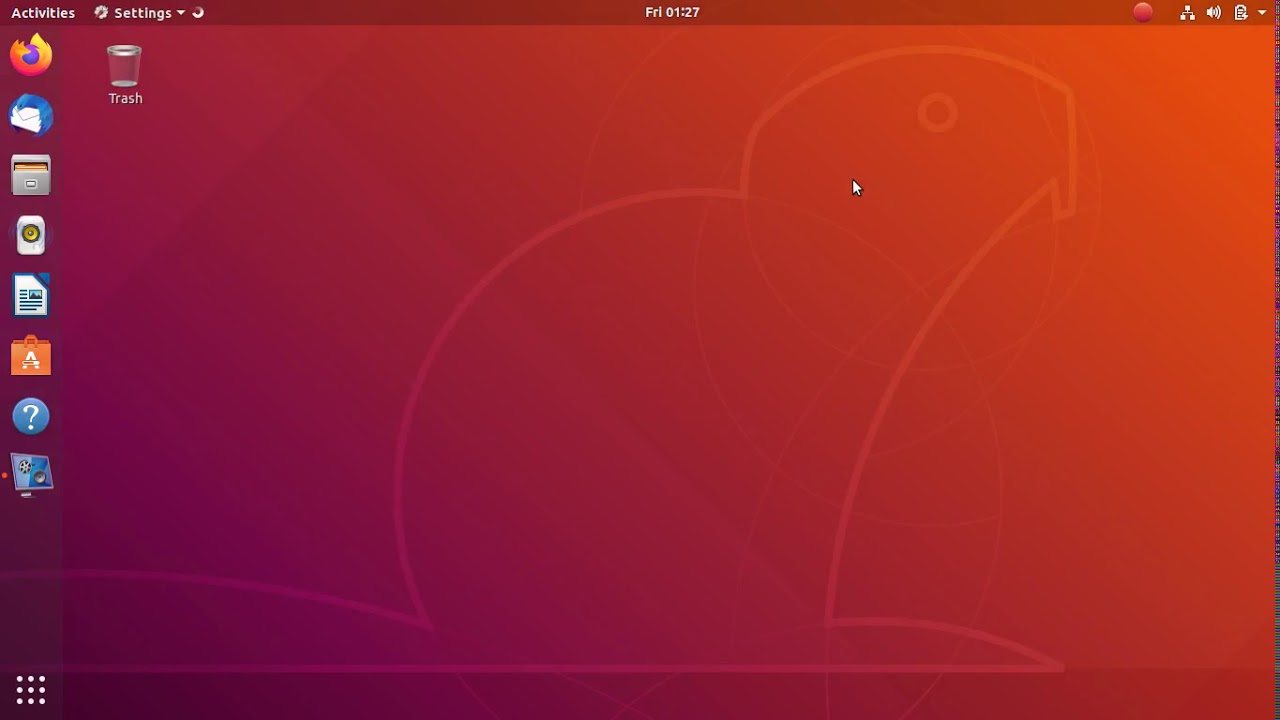Launch Rhythmbox music player
Viewport: 1280px width, 720px height.
click(31, 235)
